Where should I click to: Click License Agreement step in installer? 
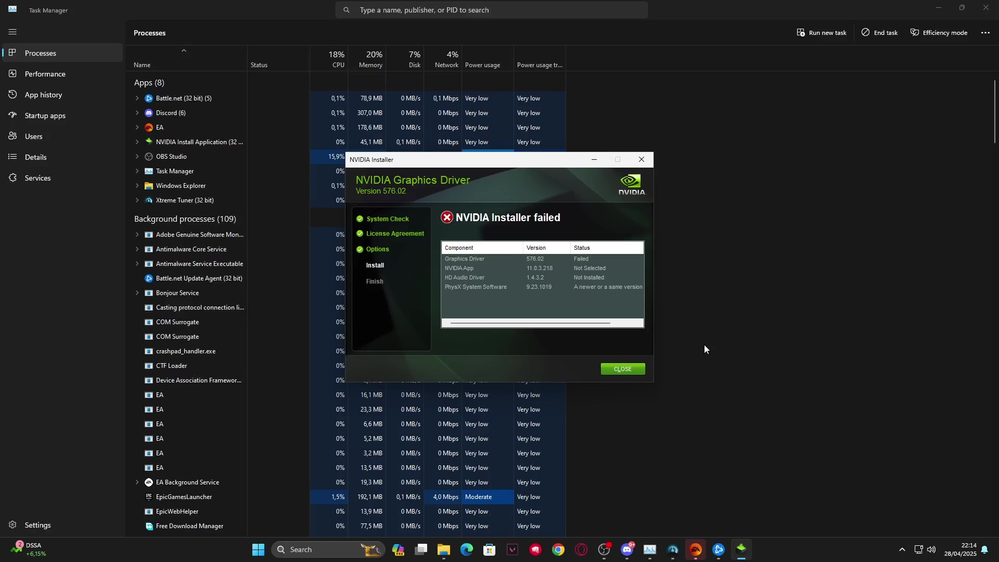tap(395, 234)
